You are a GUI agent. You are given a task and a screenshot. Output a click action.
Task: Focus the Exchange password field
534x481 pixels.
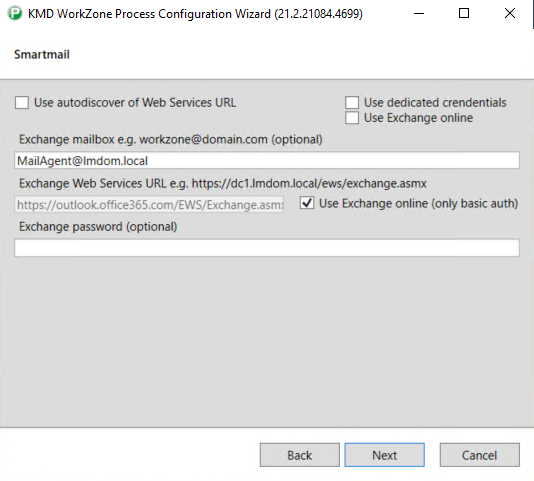(267, 248)
